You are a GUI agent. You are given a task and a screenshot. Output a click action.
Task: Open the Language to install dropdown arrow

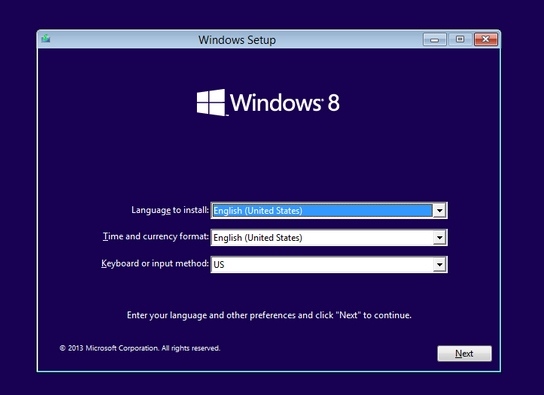pos(440,211)
